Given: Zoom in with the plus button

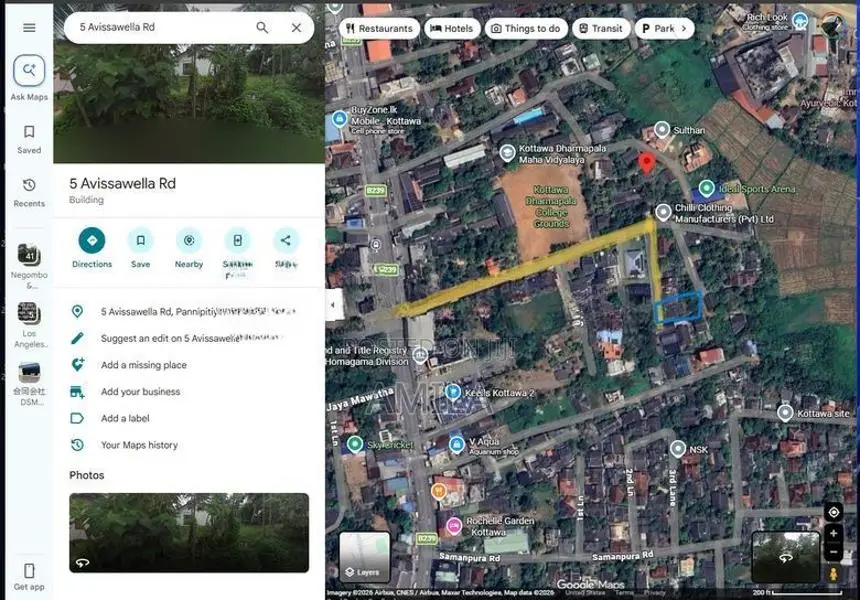Looking at the screenshot, I should [834, 533].
